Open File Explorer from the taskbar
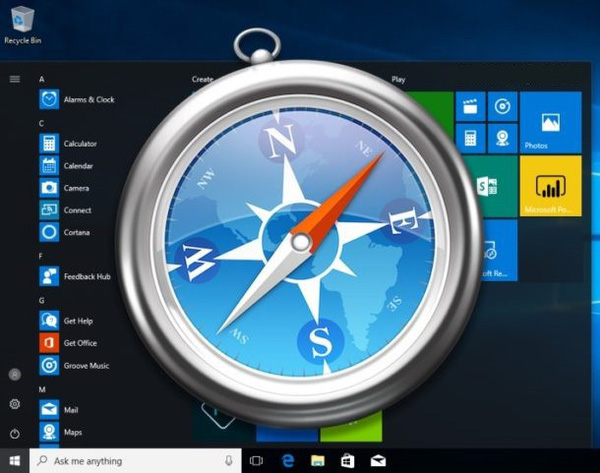600x473 pixels. (x=318, y=461)
